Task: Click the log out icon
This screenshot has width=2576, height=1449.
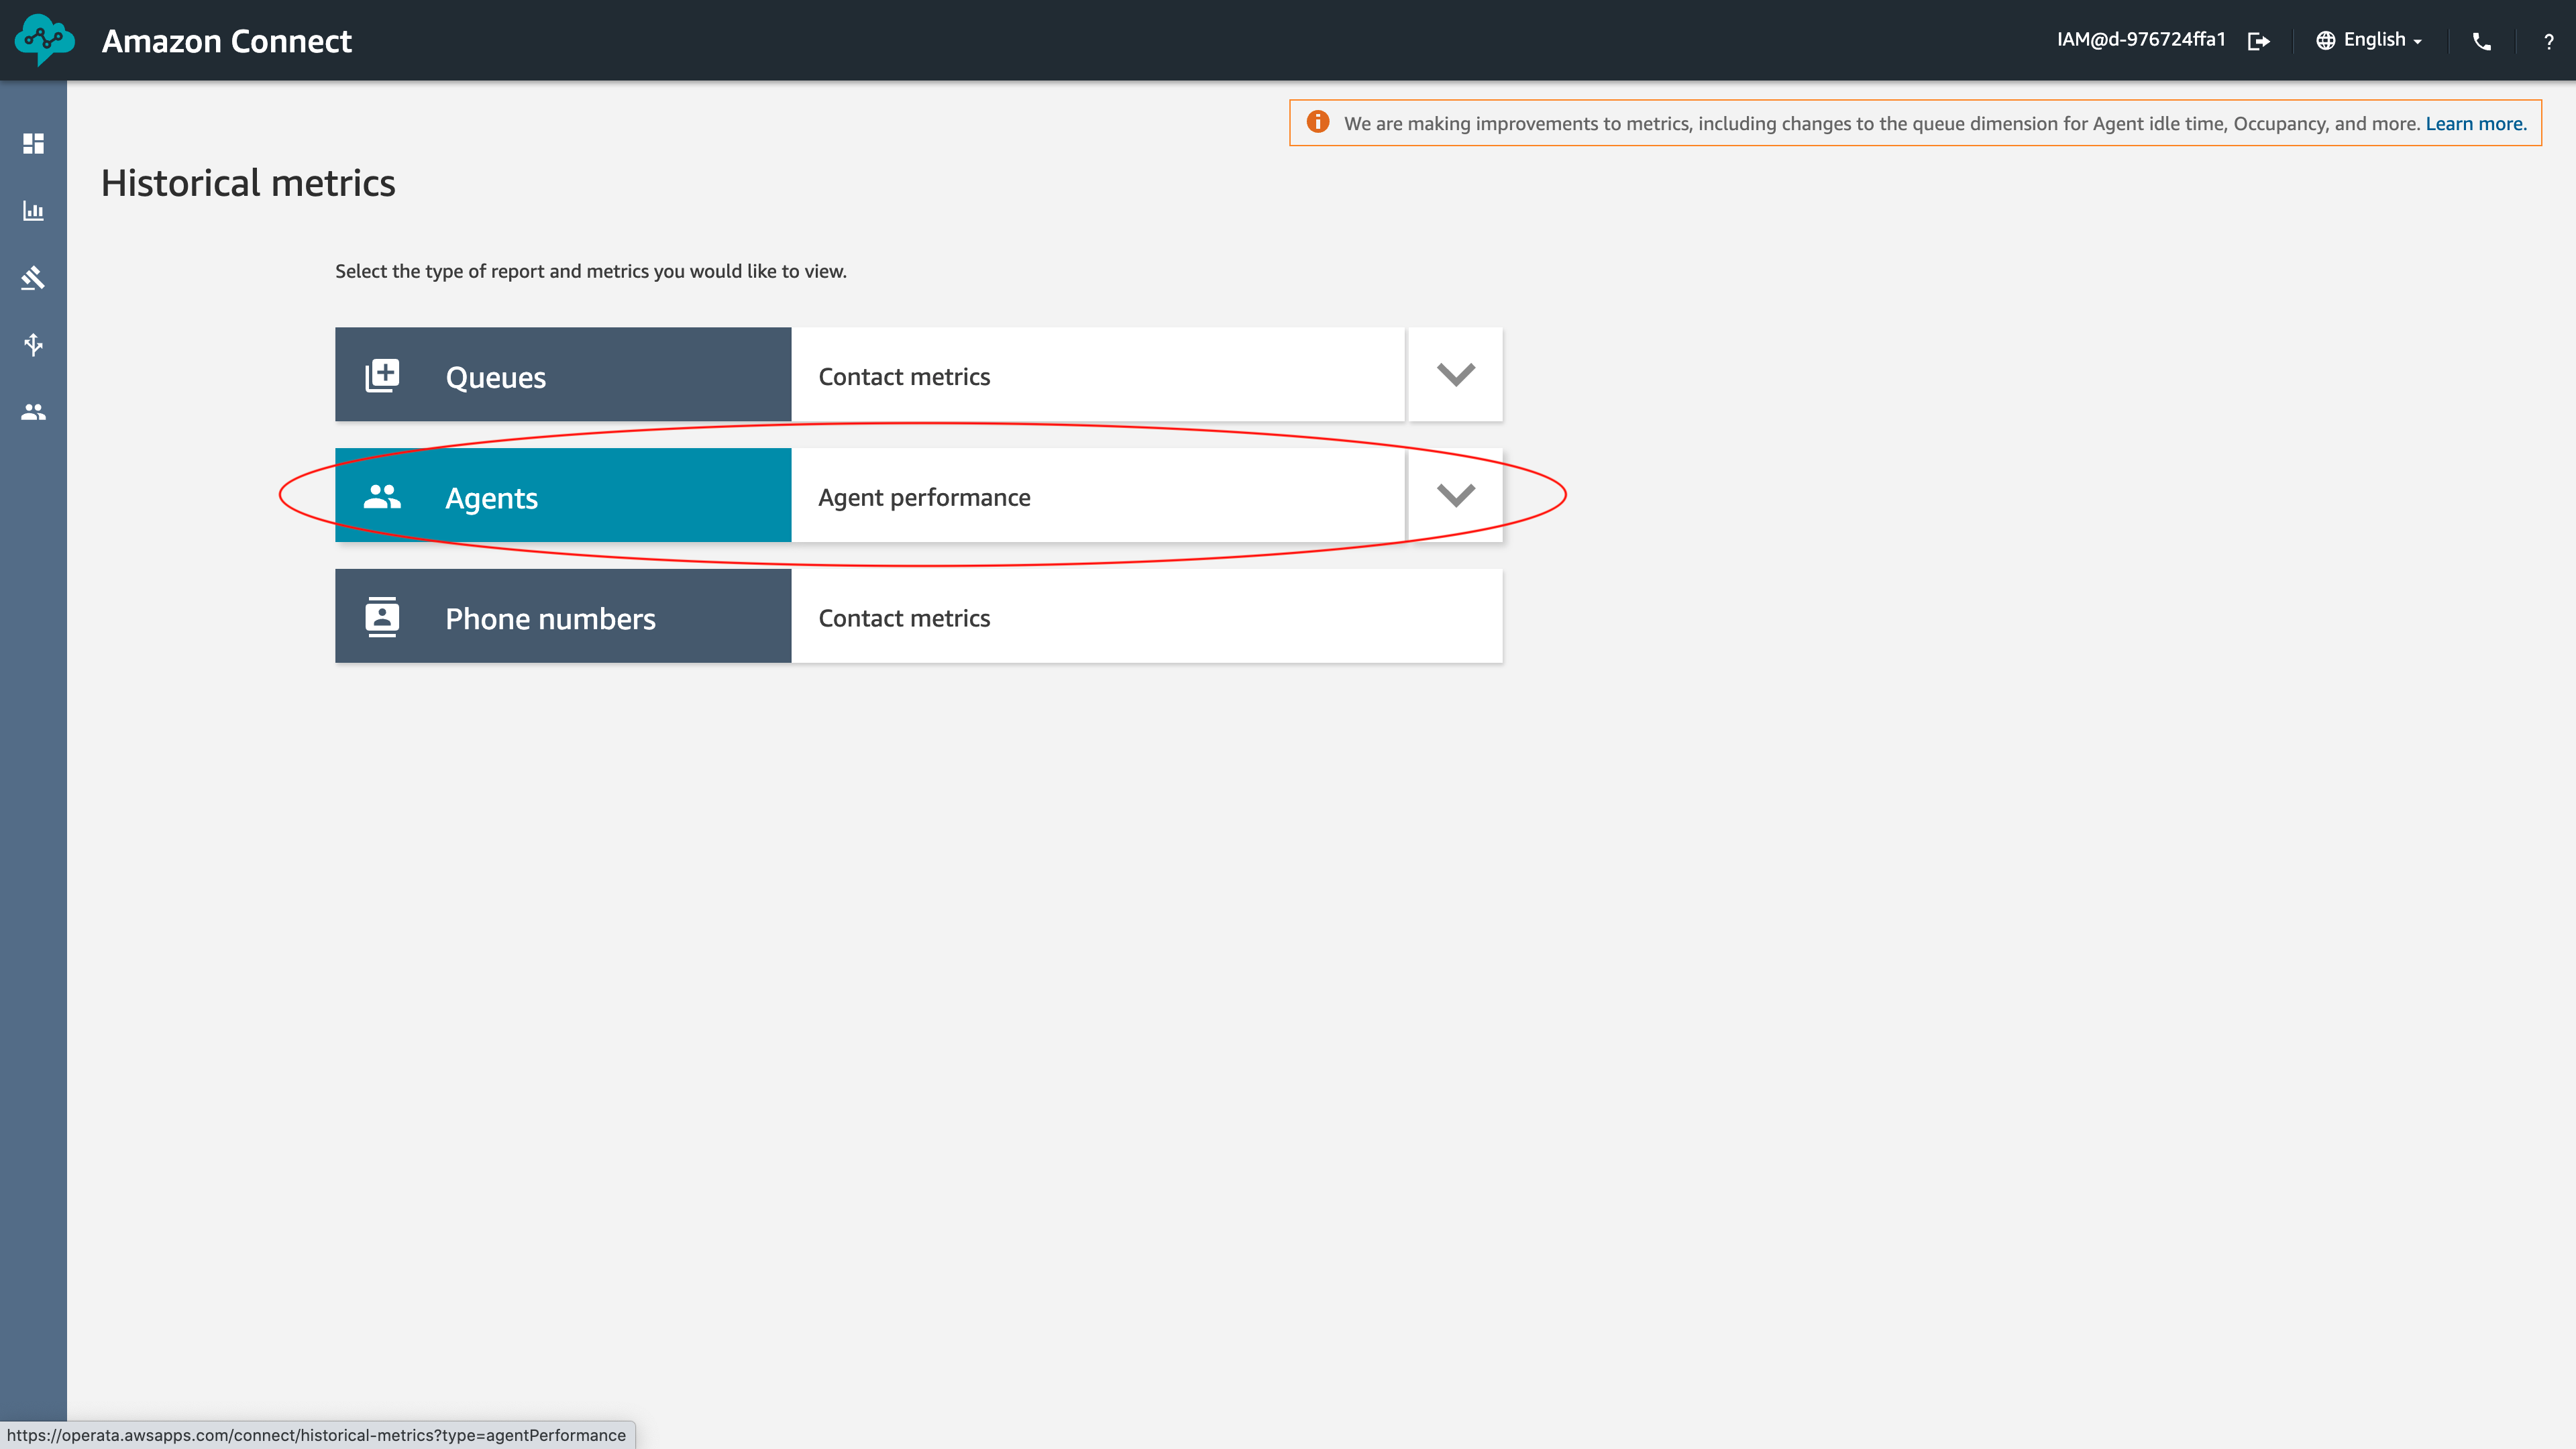Action: [x=2259, y=41]
